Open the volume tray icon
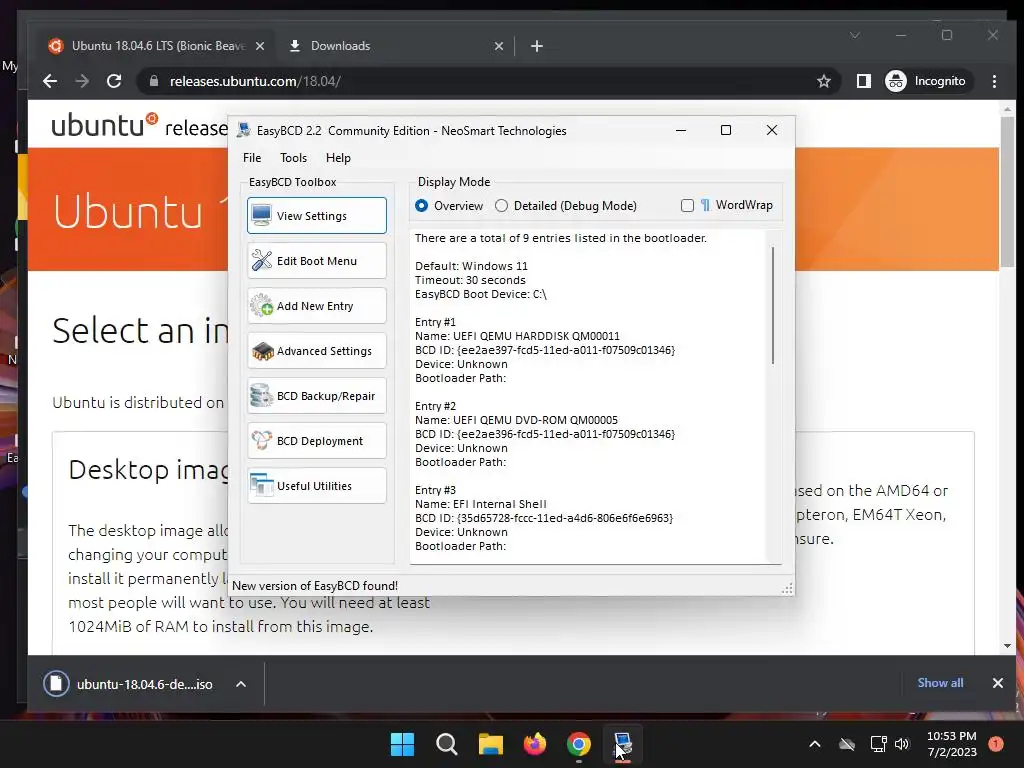 (x=902, y=744)
